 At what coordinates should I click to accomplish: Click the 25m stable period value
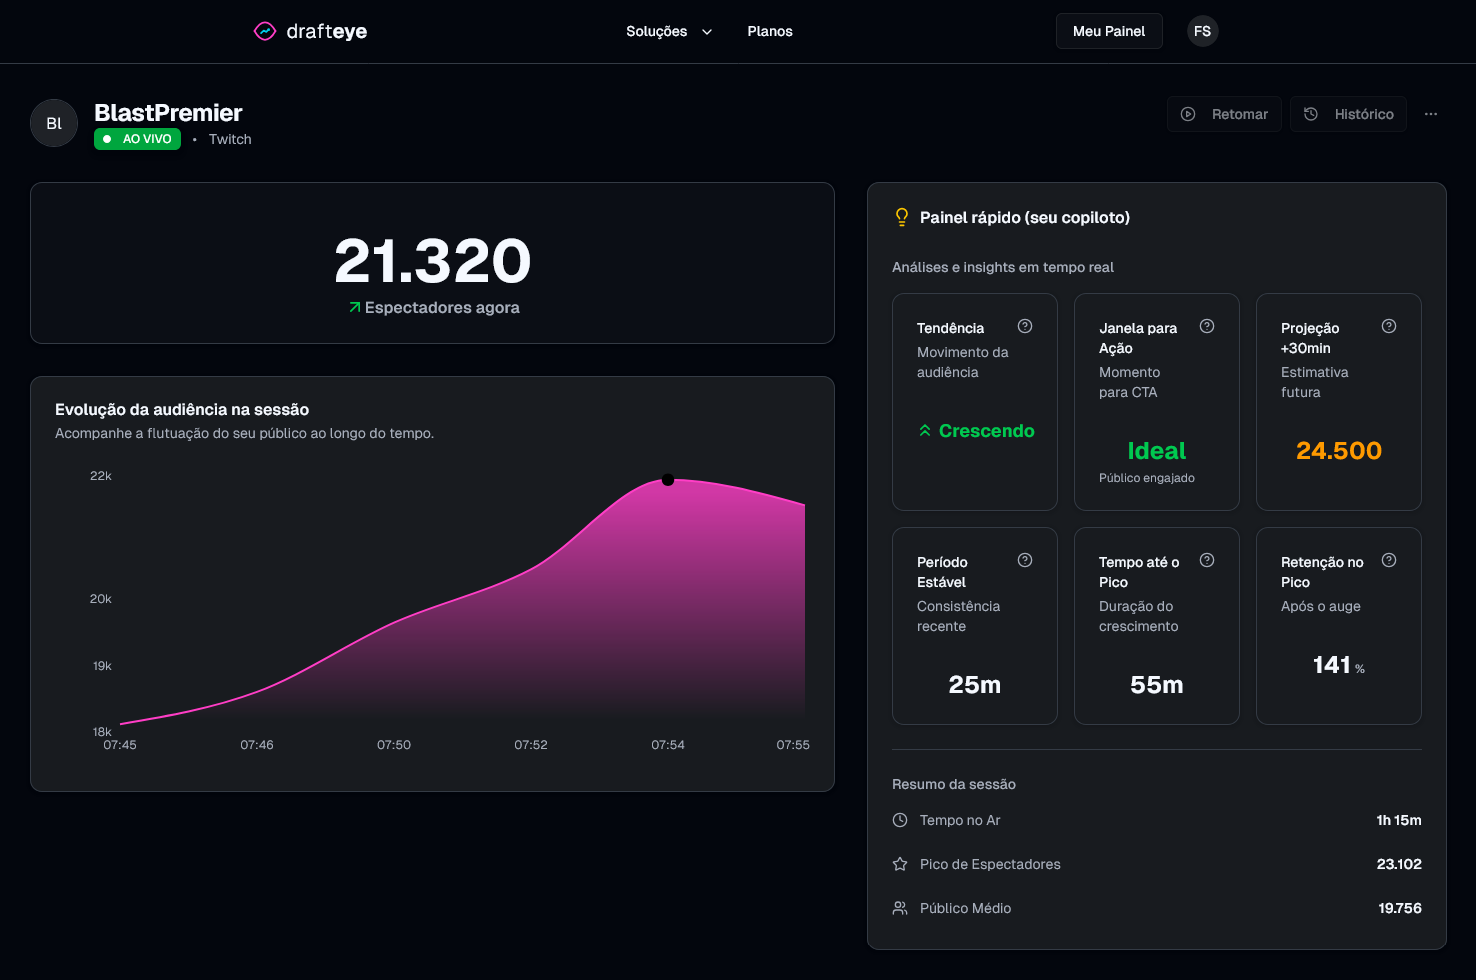(x=975, y=685)
